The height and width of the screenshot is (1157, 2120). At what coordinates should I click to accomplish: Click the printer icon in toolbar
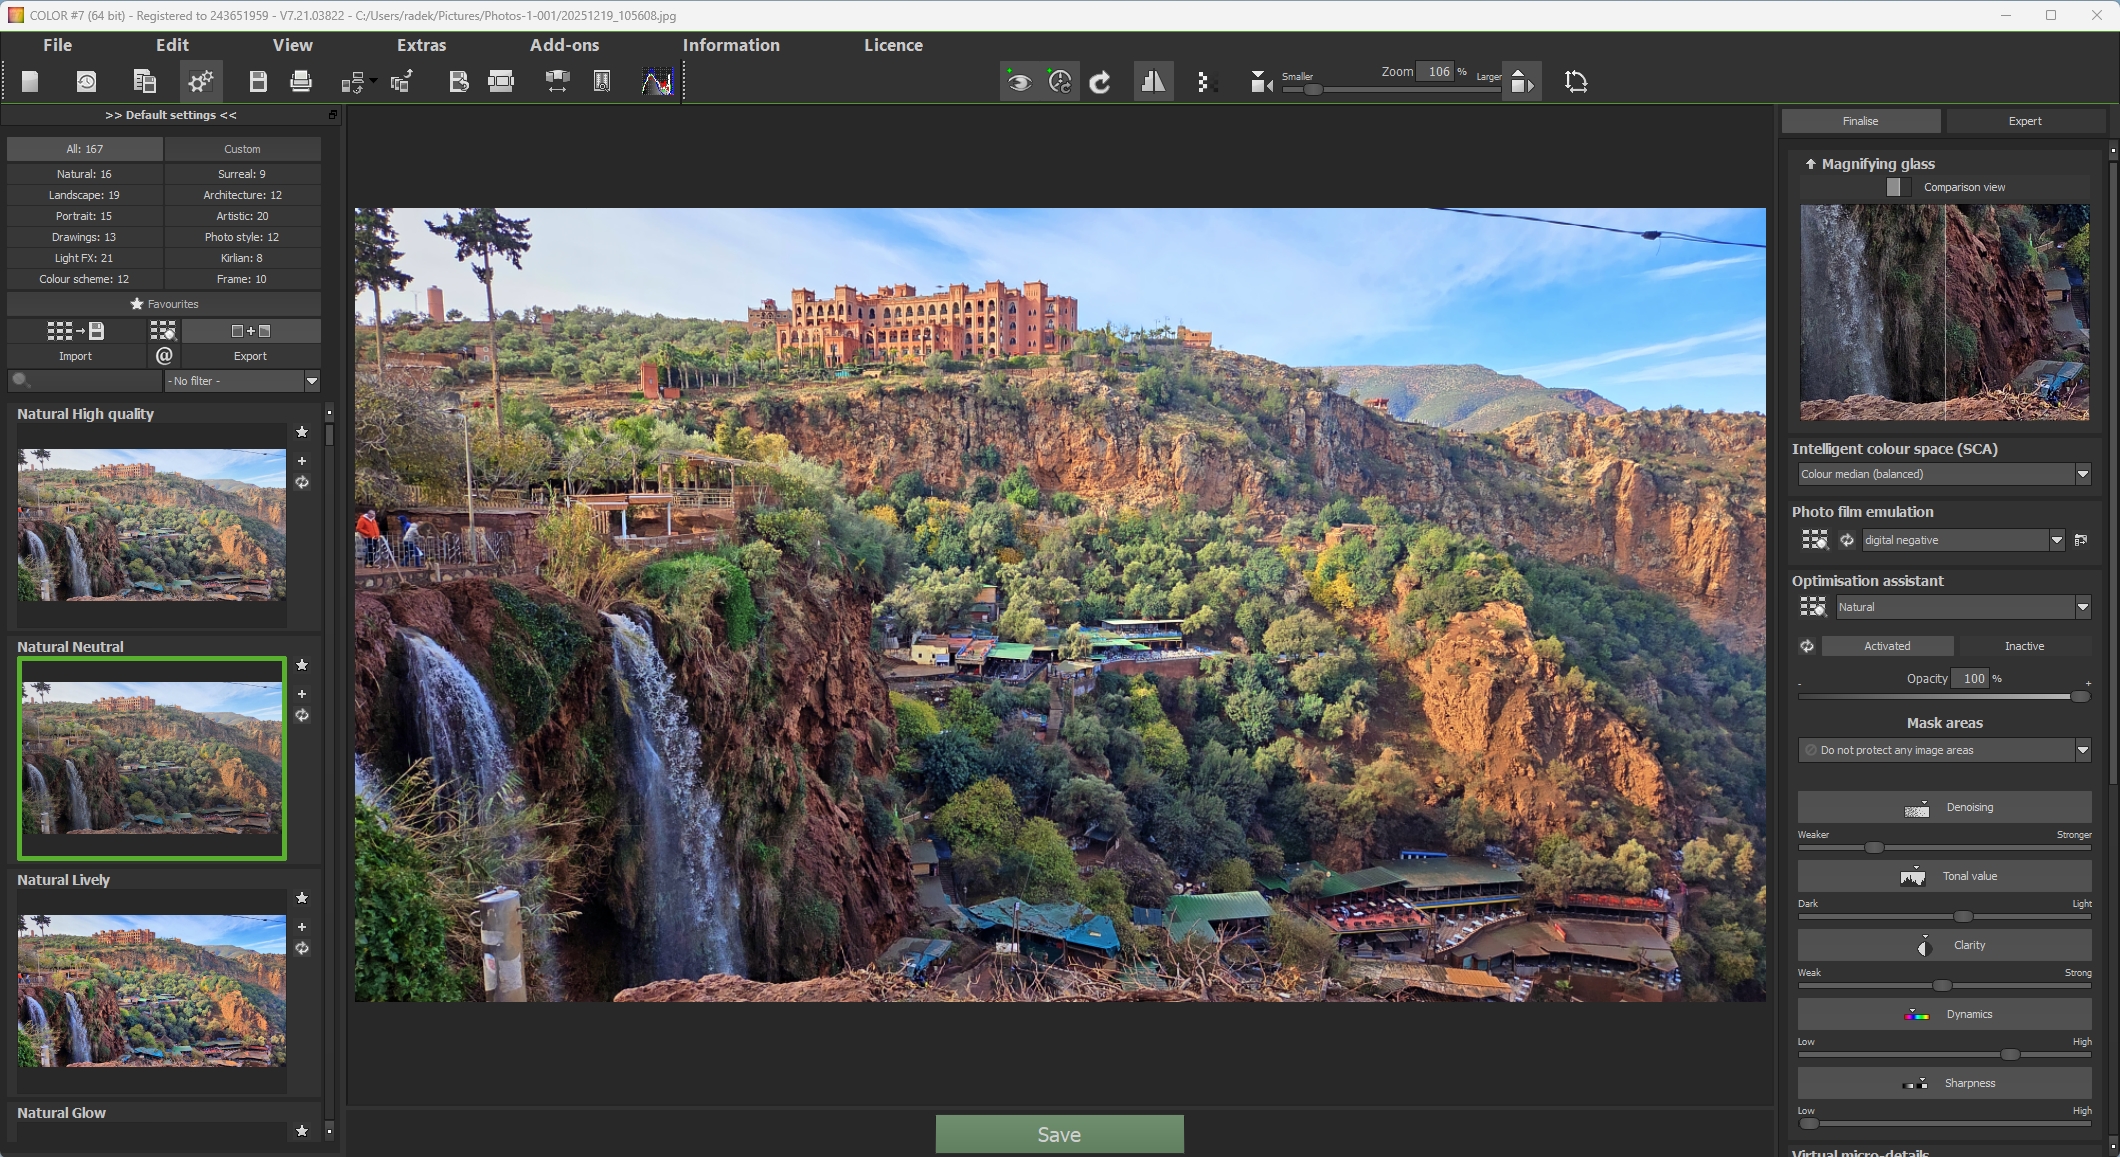pos(301,82)
